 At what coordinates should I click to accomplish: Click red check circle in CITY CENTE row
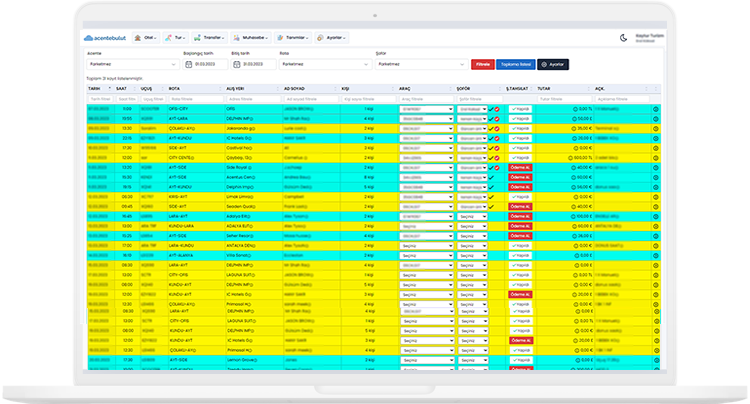(497, 158)
